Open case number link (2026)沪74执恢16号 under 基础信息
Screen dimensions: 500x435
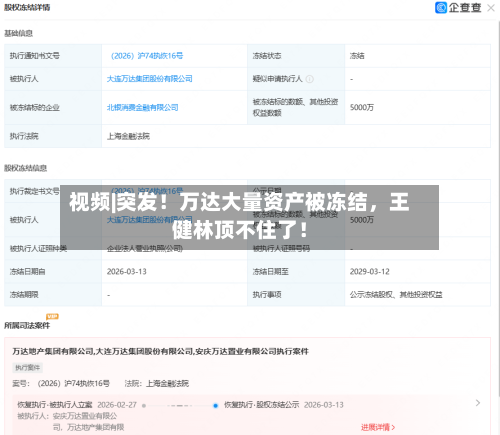tap(147, 56)
